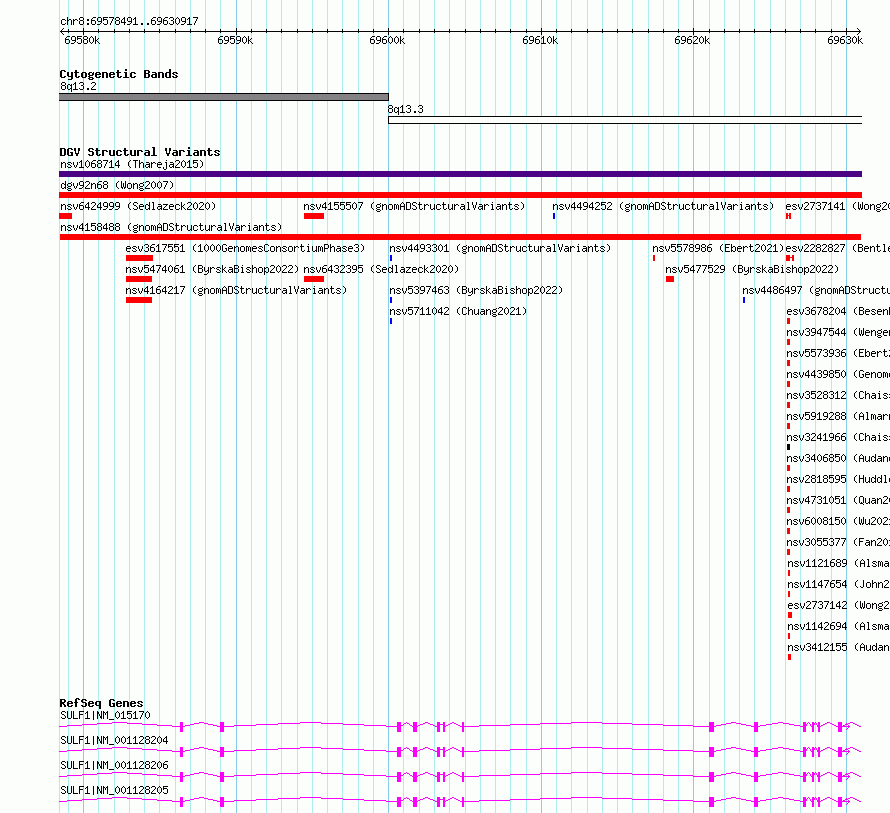Click the 69610k ruler position marker
This screenshot has height=813, width=890.
(540, 40)
